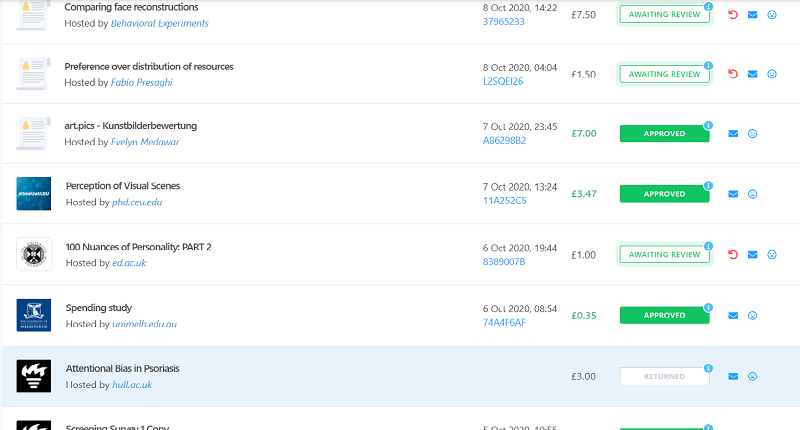Viewport: 800px width, 430px height.
Task: Click Preference over distribution document thumbnail
Action: click(x=34, y=74)
